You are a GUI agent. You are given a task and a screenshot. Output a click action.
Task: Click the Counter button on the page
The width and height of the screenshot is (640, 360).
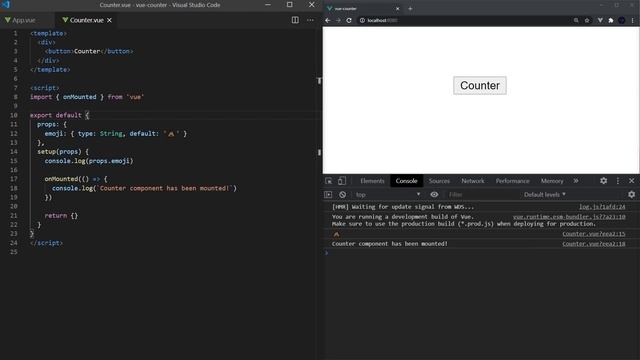point(480,85)
